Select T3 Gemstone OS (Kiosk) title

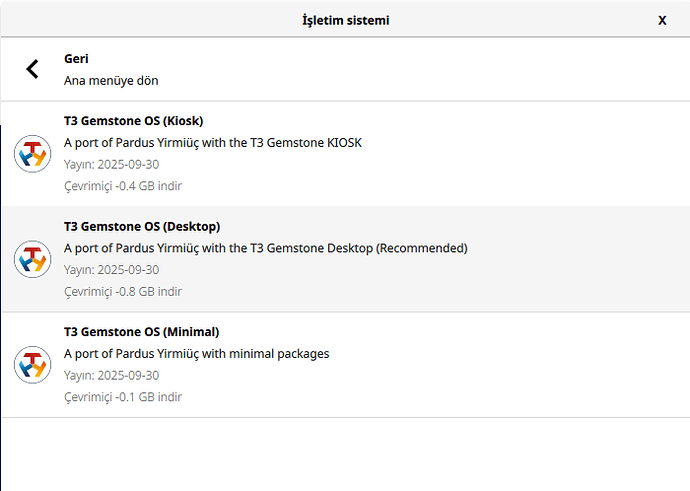(x=133, y=121)
